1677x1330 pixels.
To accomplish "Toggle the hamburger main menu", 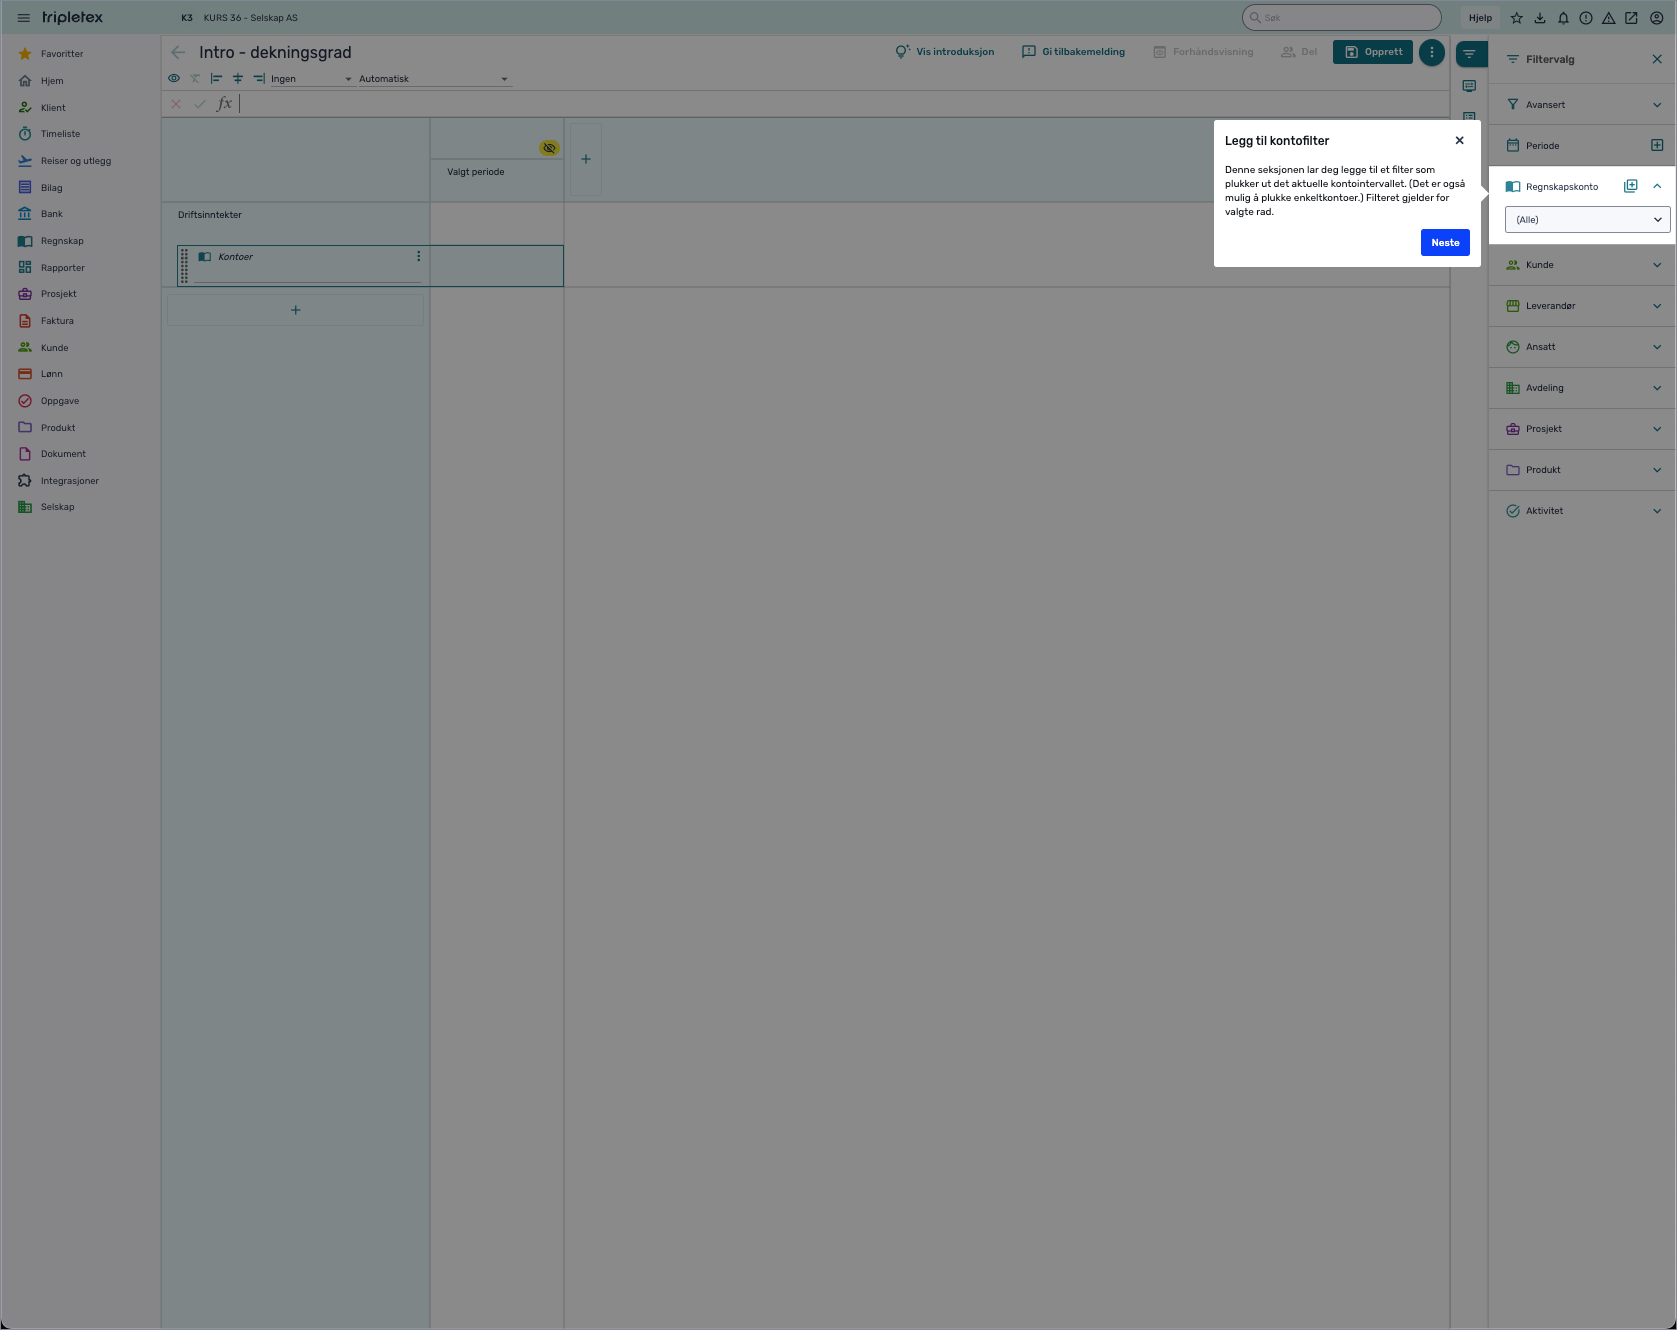I will (x=23, y=18).
